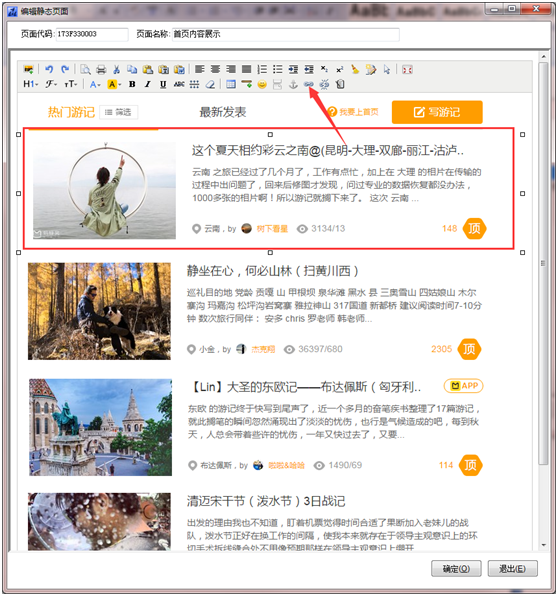This screenshot has height=596, width=558.
Task: Click the ordered list icon
Action: [262, 69]
